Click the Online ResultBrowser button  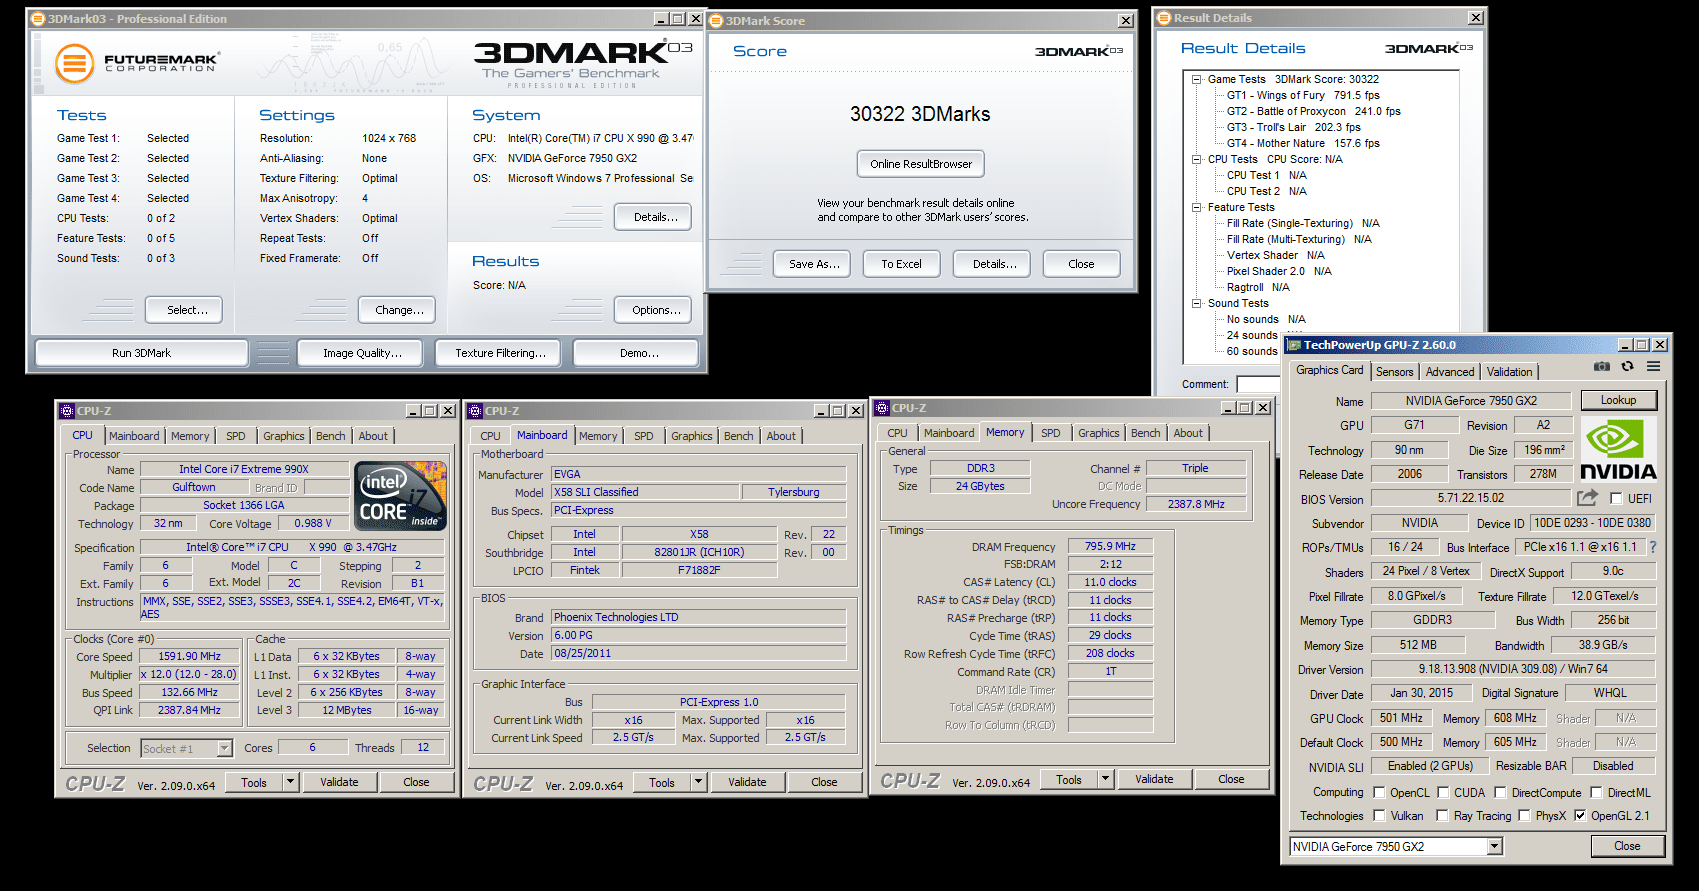[921, 164]
